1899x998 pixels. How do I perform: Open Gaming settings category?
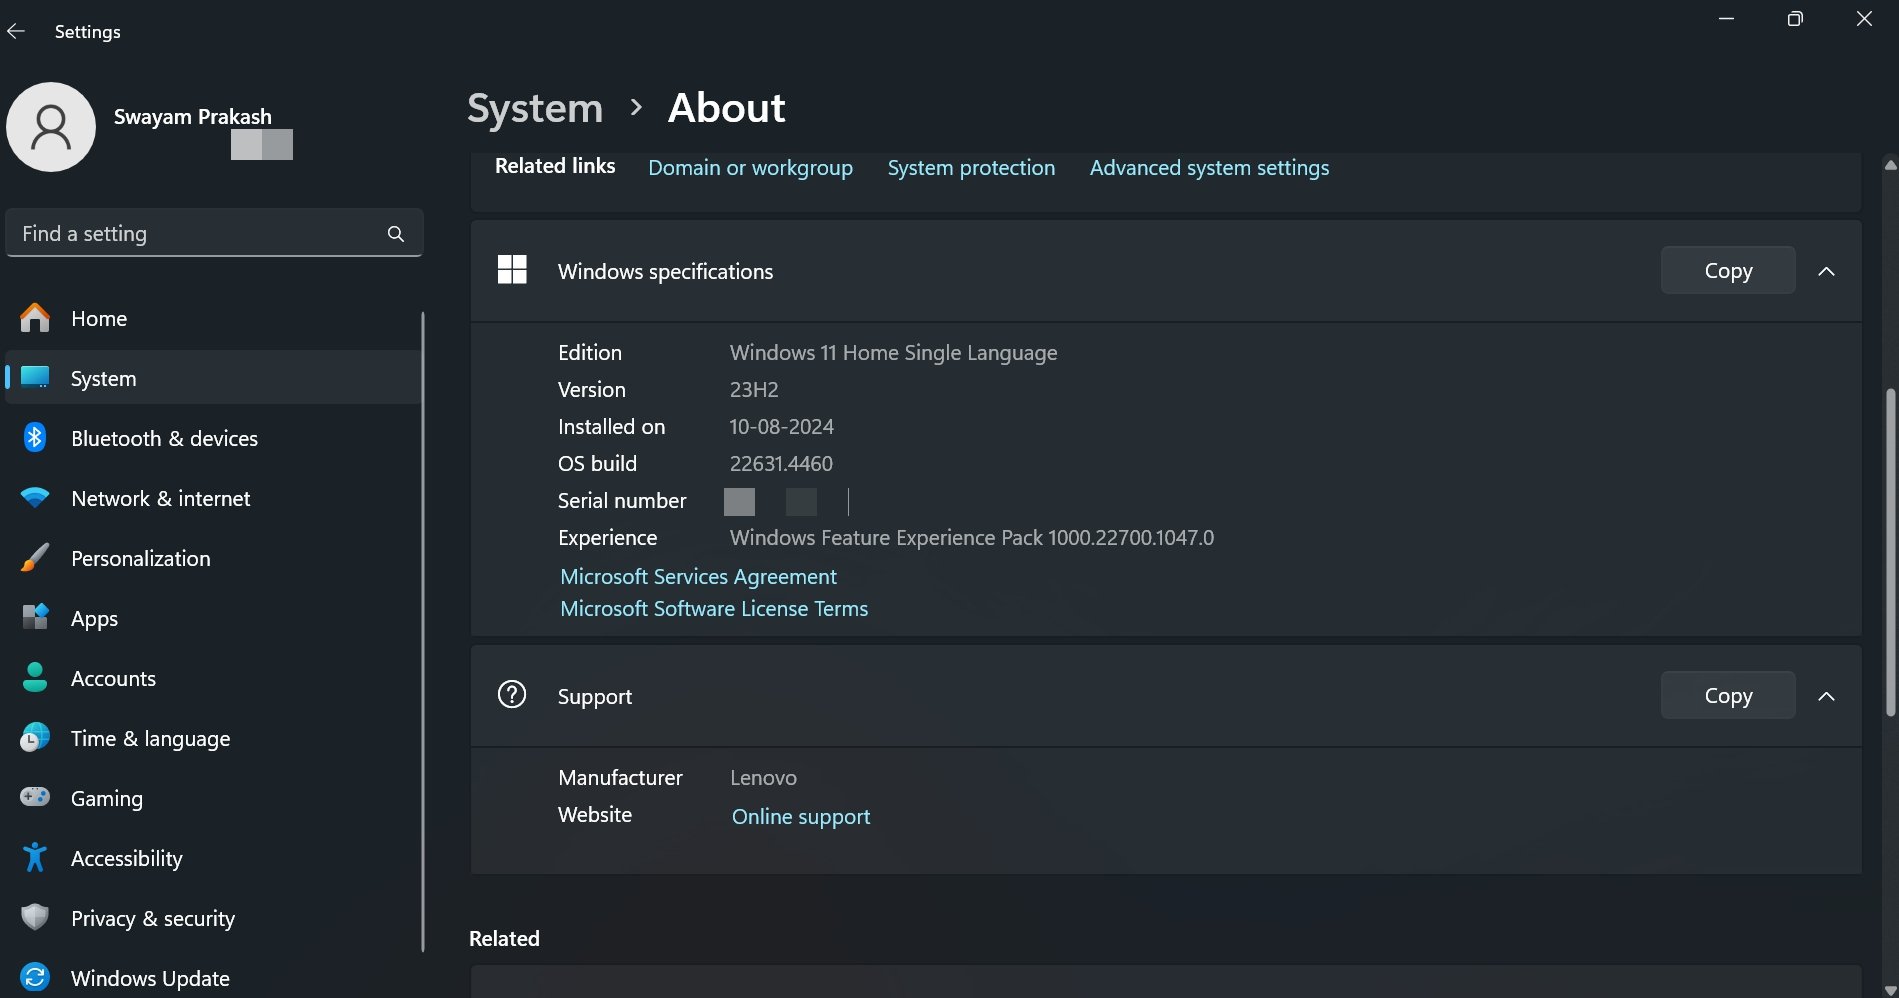[213, 798]
